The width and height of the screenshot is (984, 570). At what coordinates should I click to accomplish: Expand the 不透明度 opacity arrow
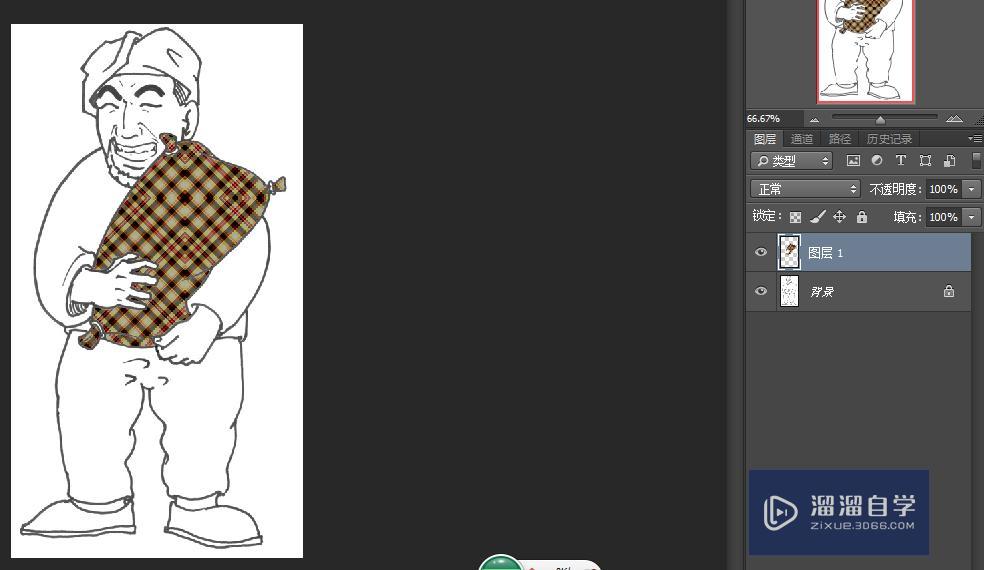(x=971, y=189)
